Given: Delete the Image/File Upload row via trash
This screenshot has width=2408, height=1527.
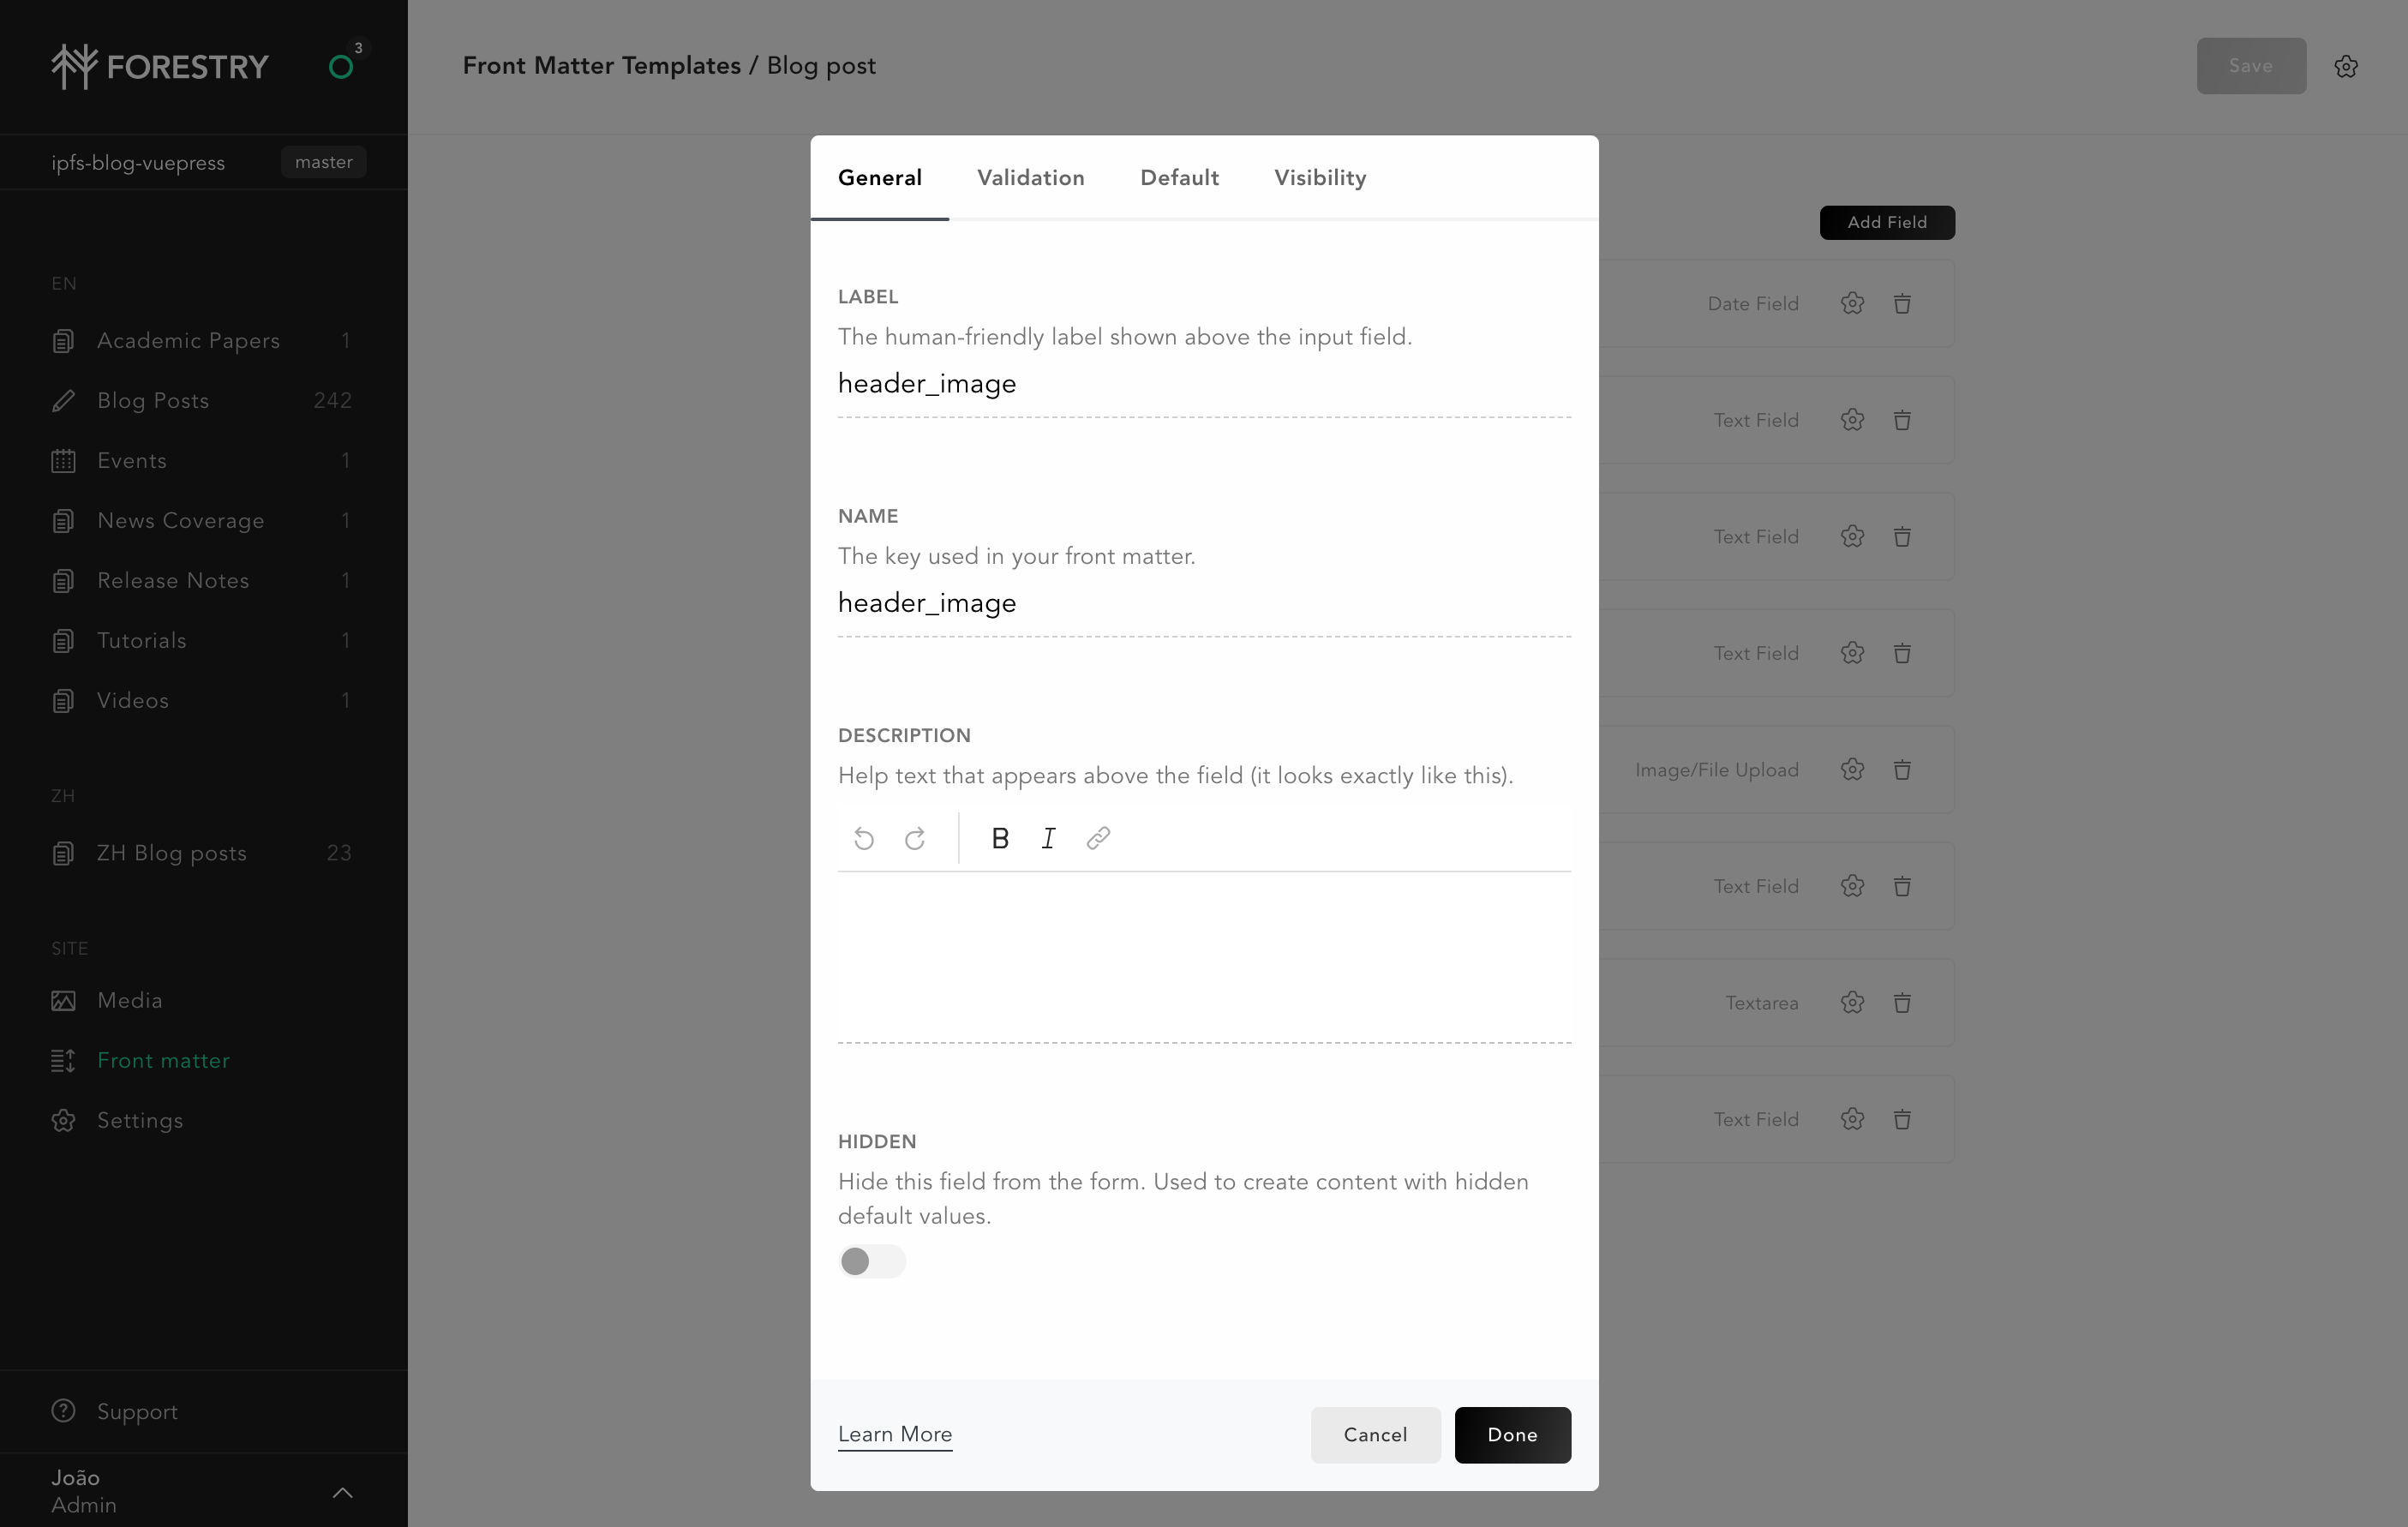Looking at the screenshot, I should 1901,770.
